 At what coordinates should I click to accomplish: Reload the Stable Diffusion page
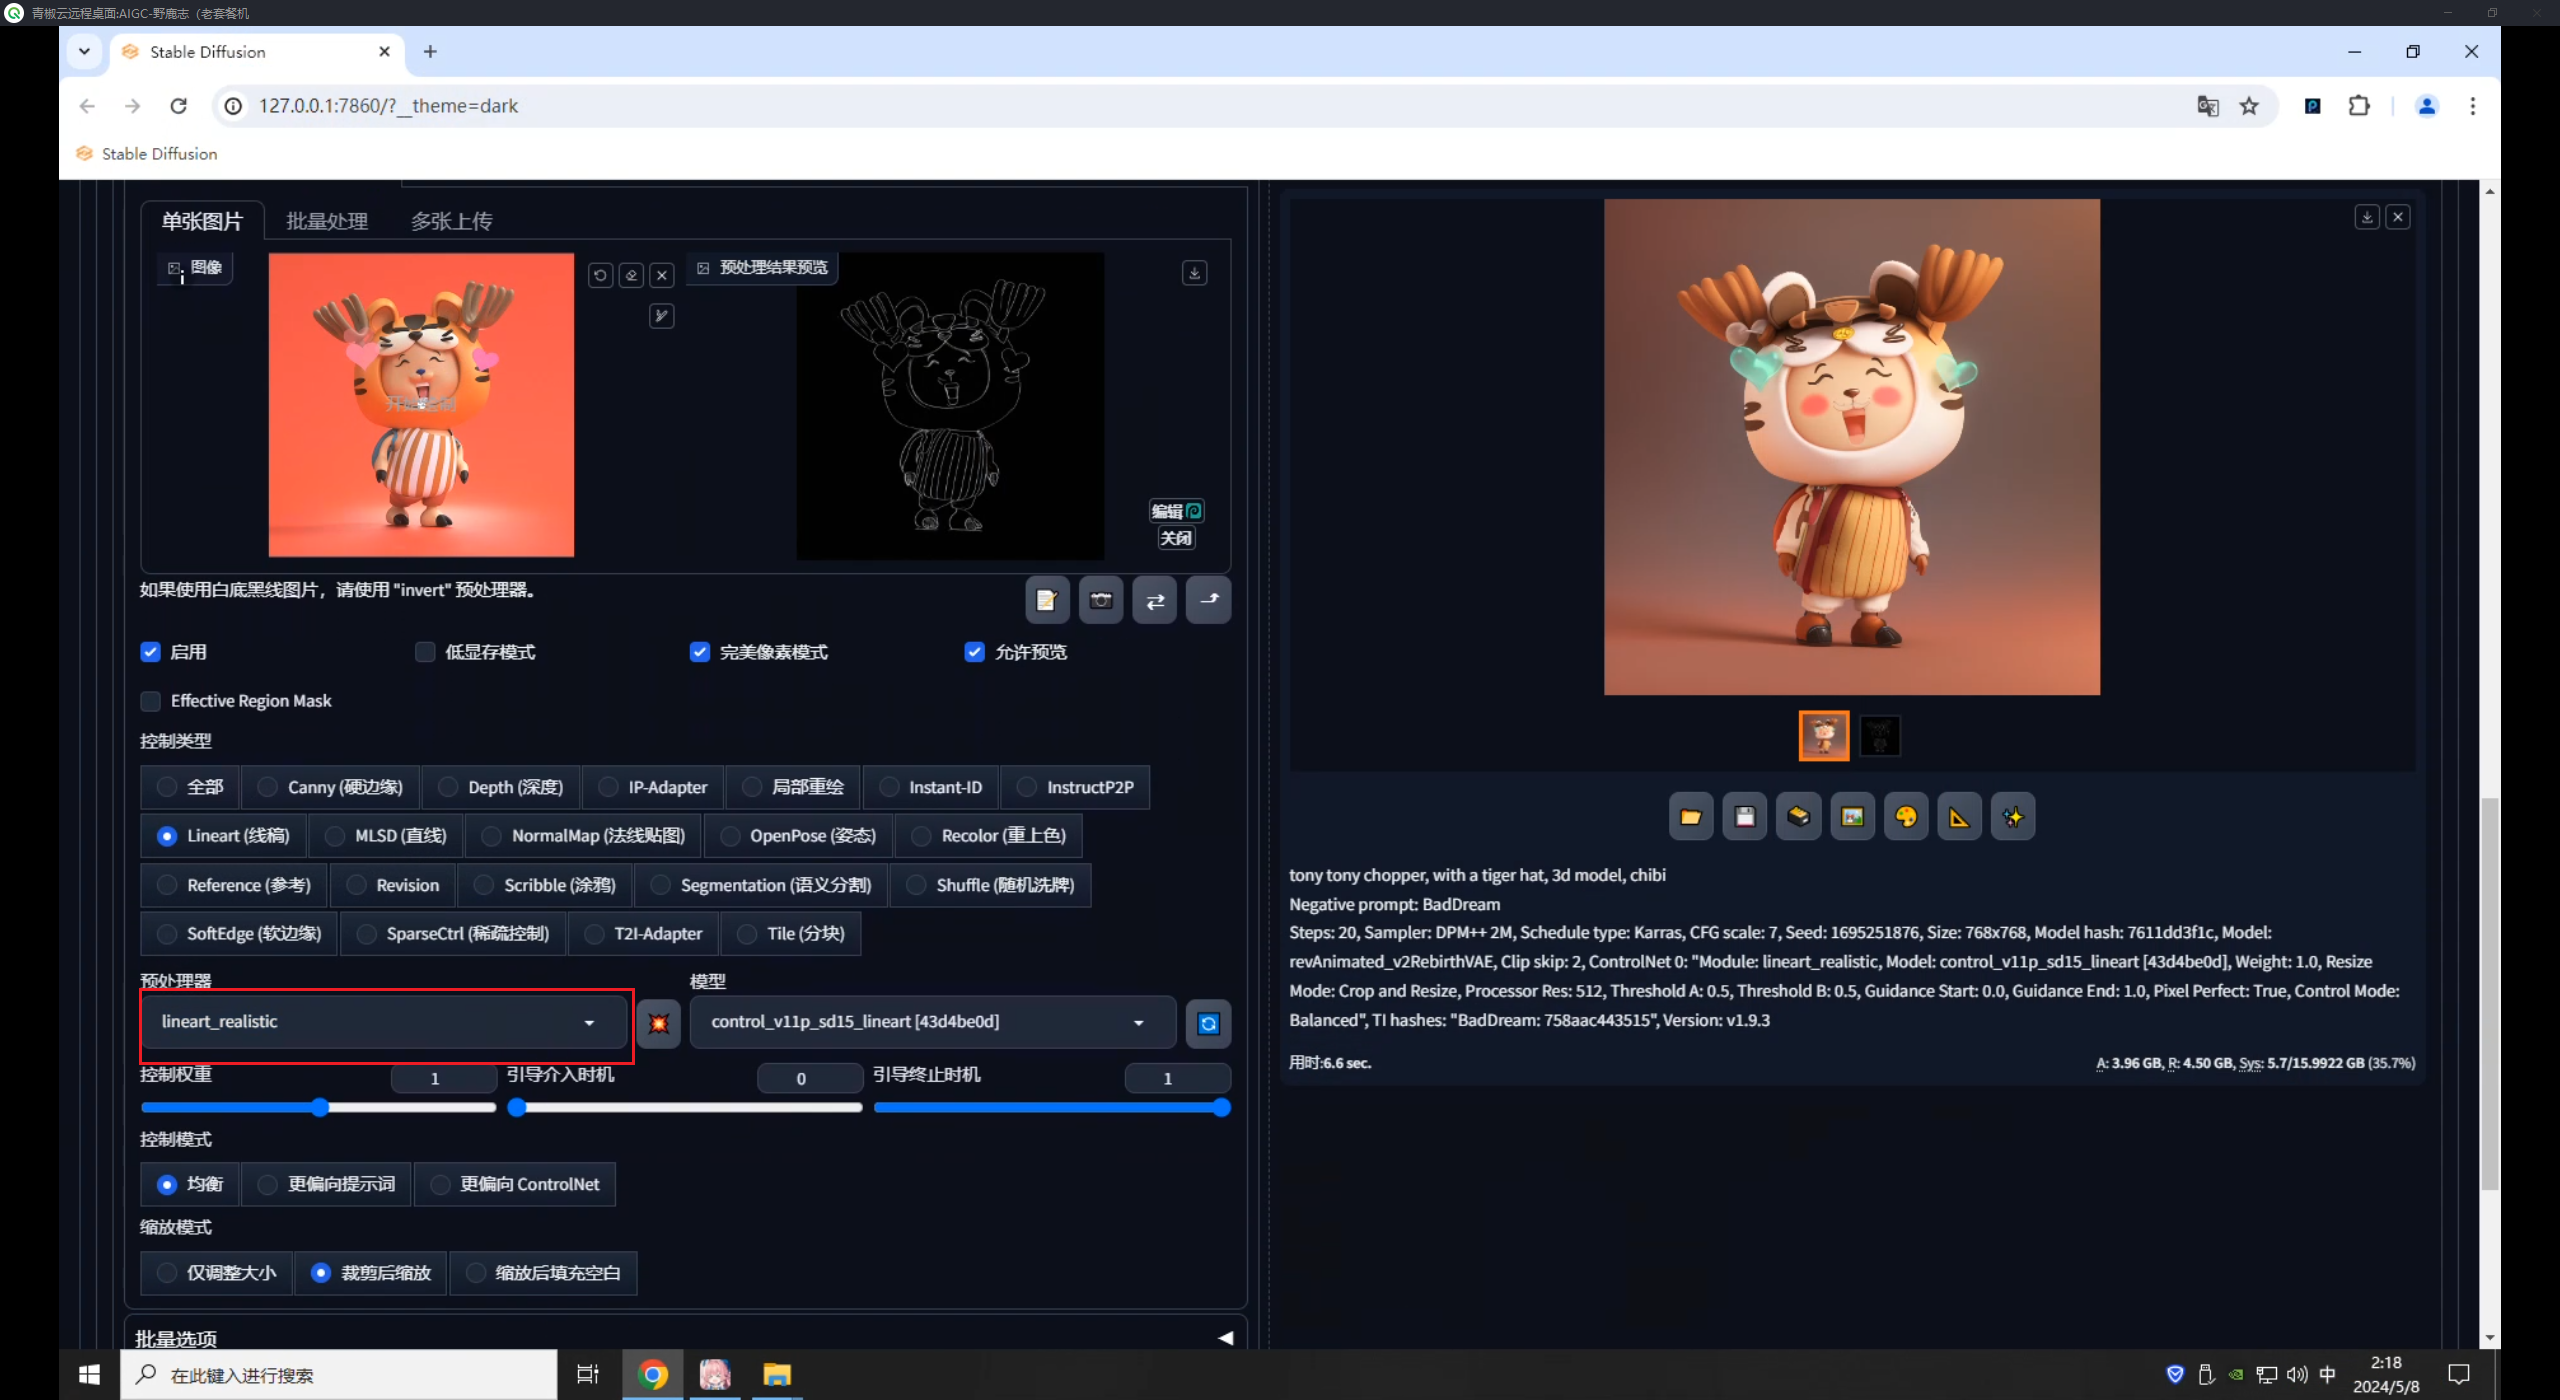pos(178,106)
